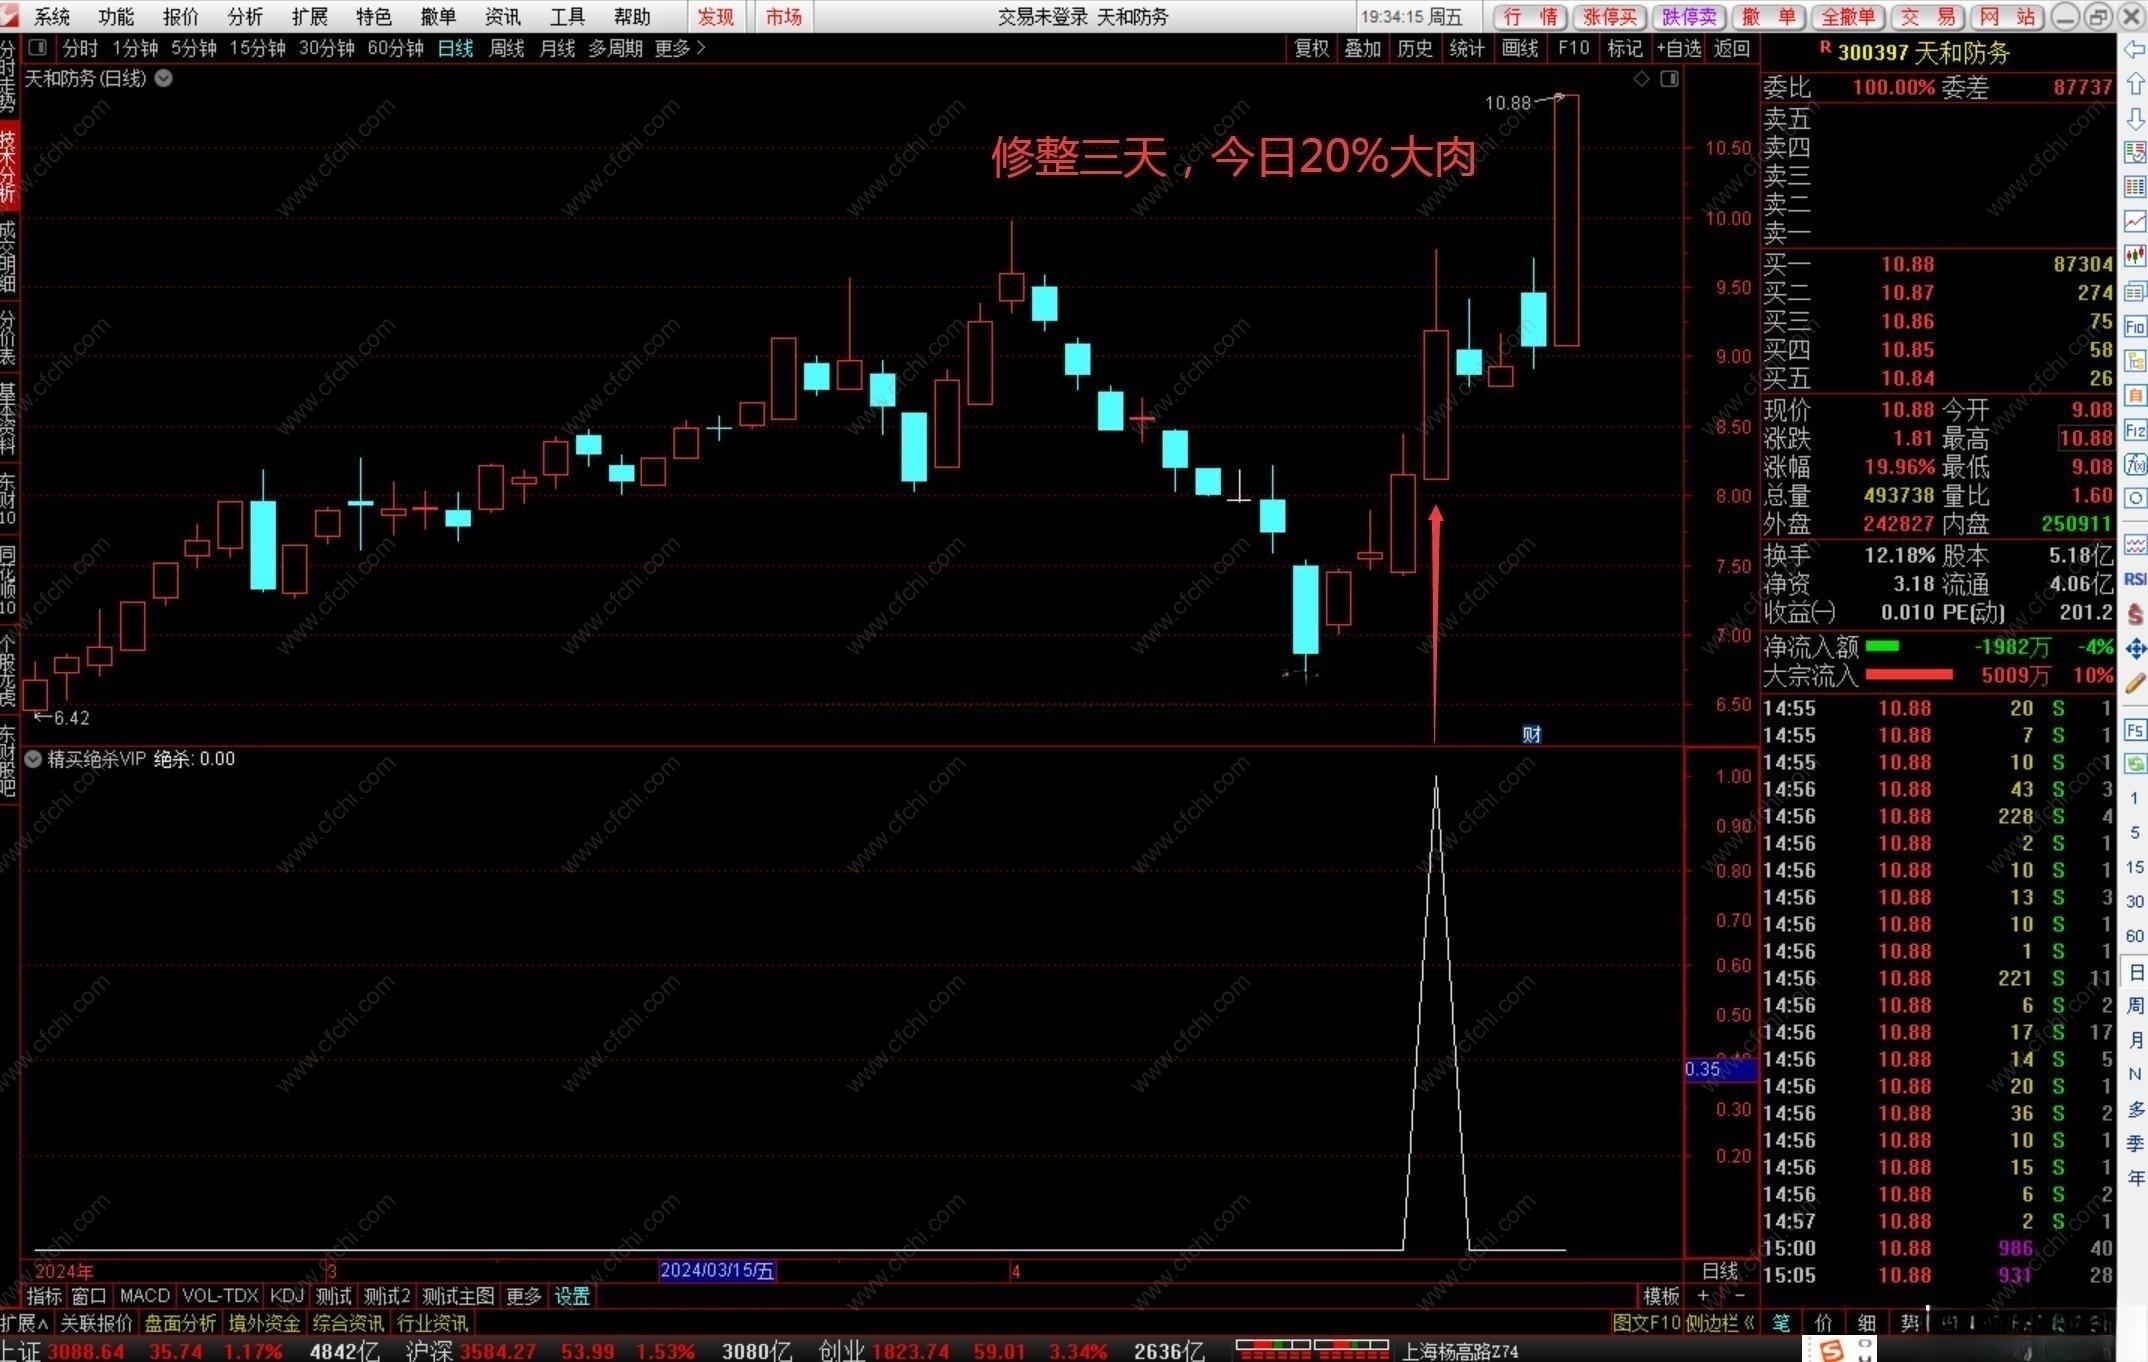Click the blue move crosshair arrows icon

pos(2134,648)
